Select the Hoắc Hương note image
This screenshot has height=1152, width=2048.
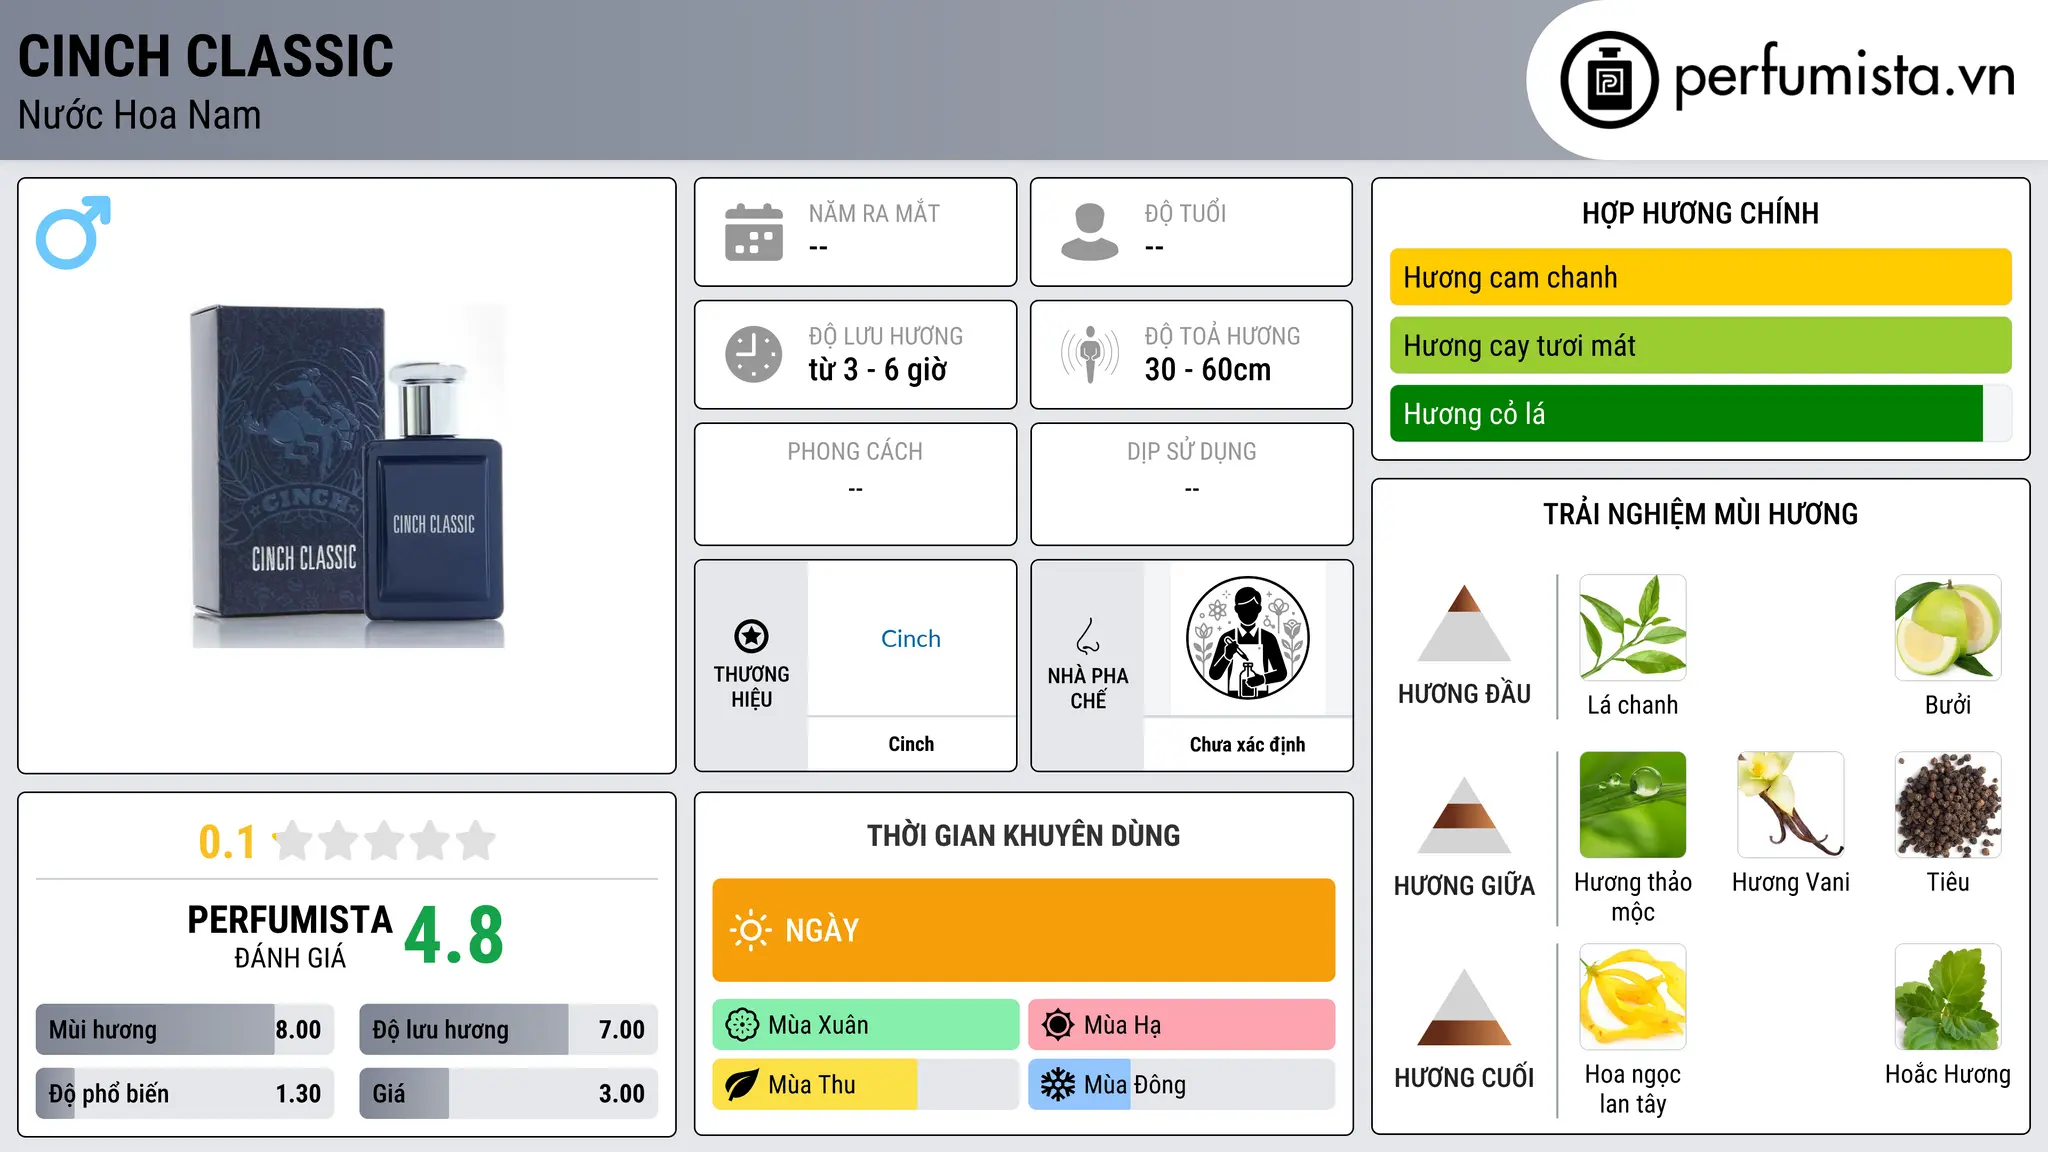pyautogui.click(x=1948, y=997)
